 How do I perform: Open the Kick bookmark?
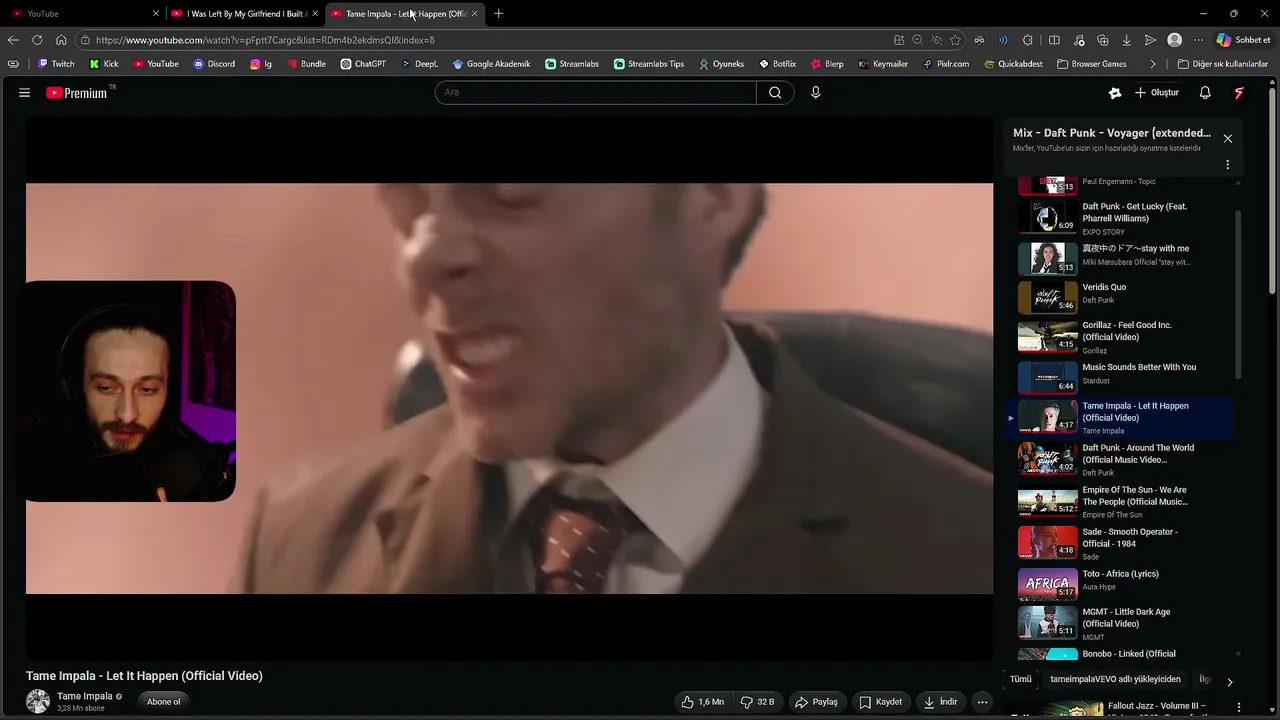(x=104, y=64)
